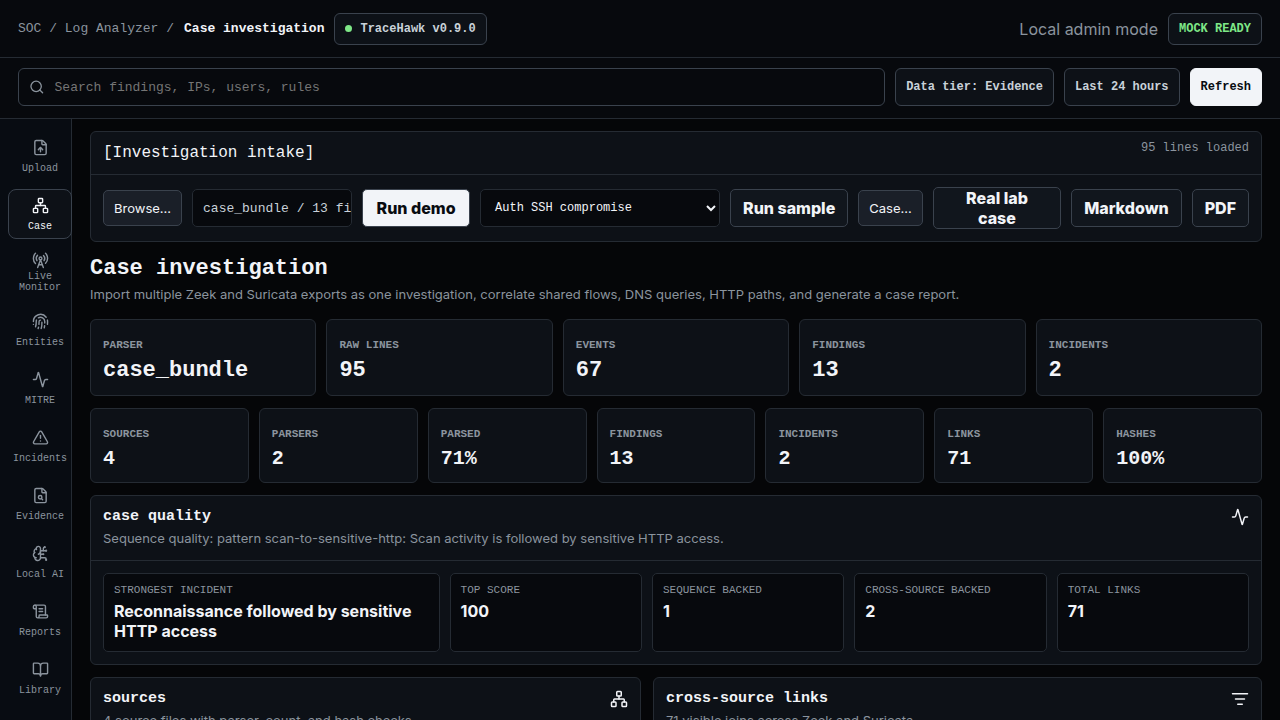Open the Last 24 hours range selector

tap(1121, 87)
